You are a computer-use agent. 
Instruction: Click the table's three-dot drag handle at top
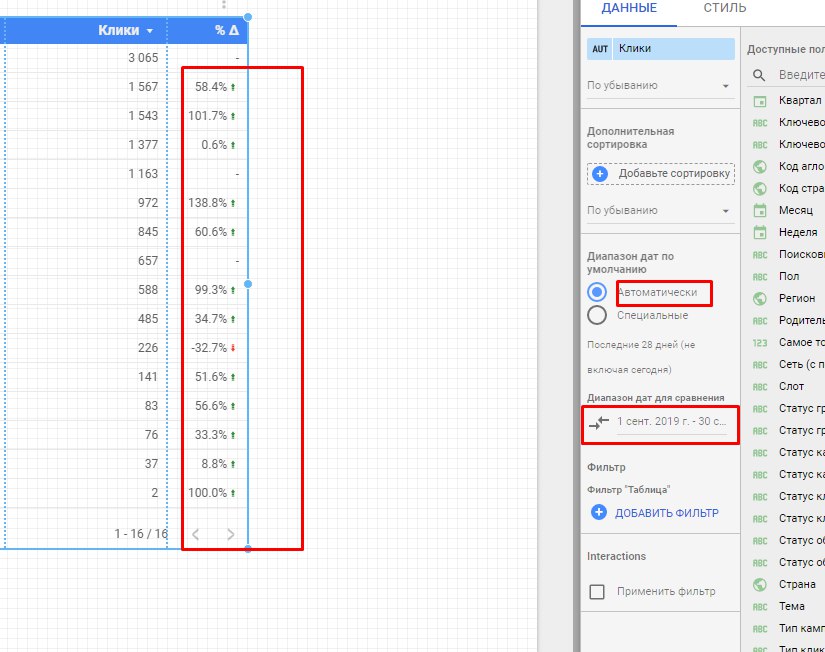[x=224, y=5]
